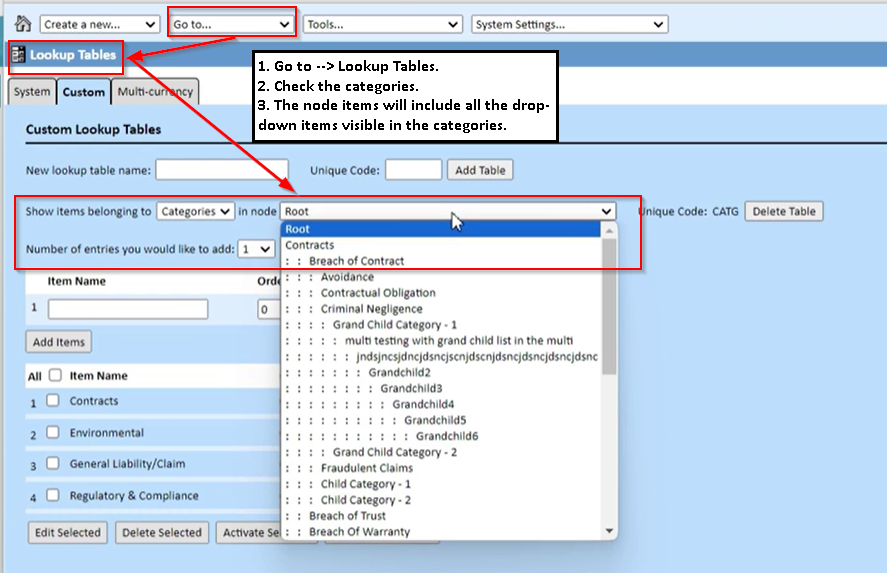The width and height of the screenshot is (887, 573).
Task: Switch to the System tab
Action: [x=32, y=92]
